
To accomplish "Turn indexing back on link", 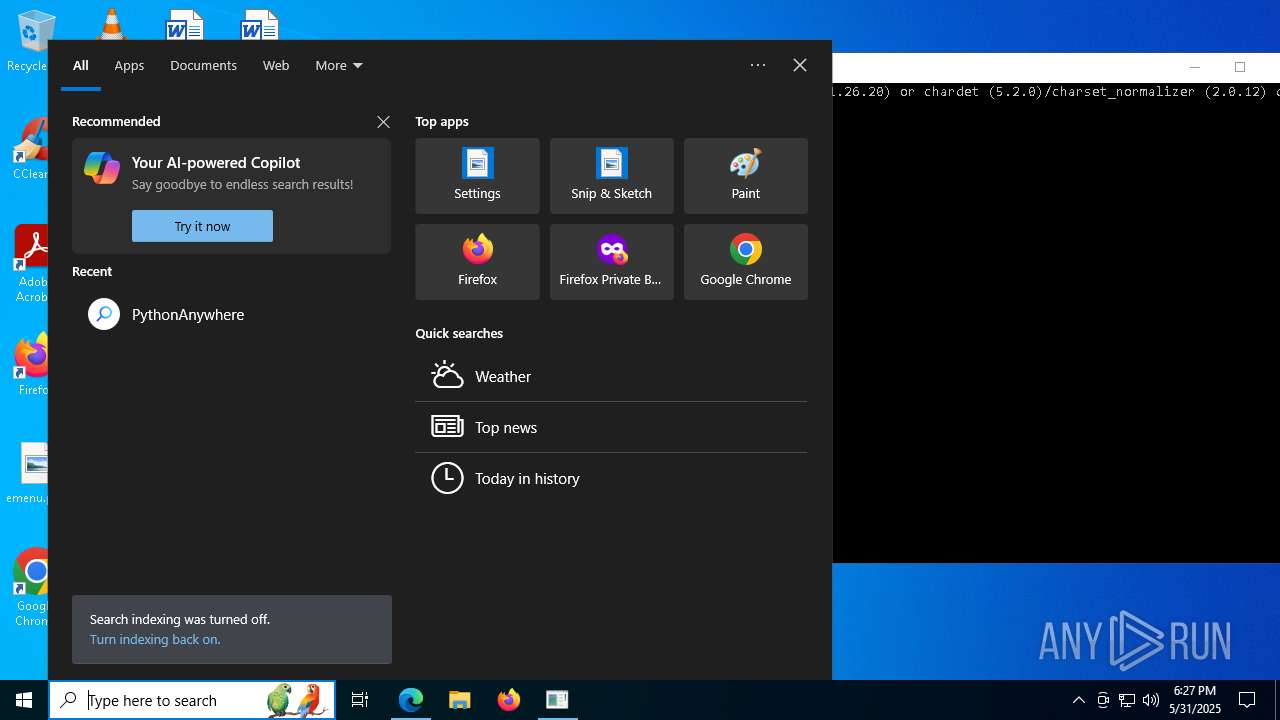I will coord(155,639).
